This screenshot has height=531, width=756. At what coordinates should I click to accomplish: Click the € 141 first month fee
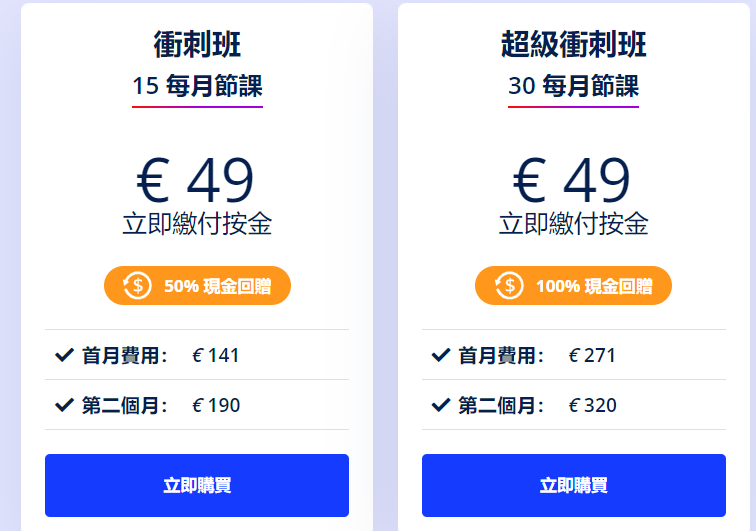pyautogui.click(x=216, y=356)
